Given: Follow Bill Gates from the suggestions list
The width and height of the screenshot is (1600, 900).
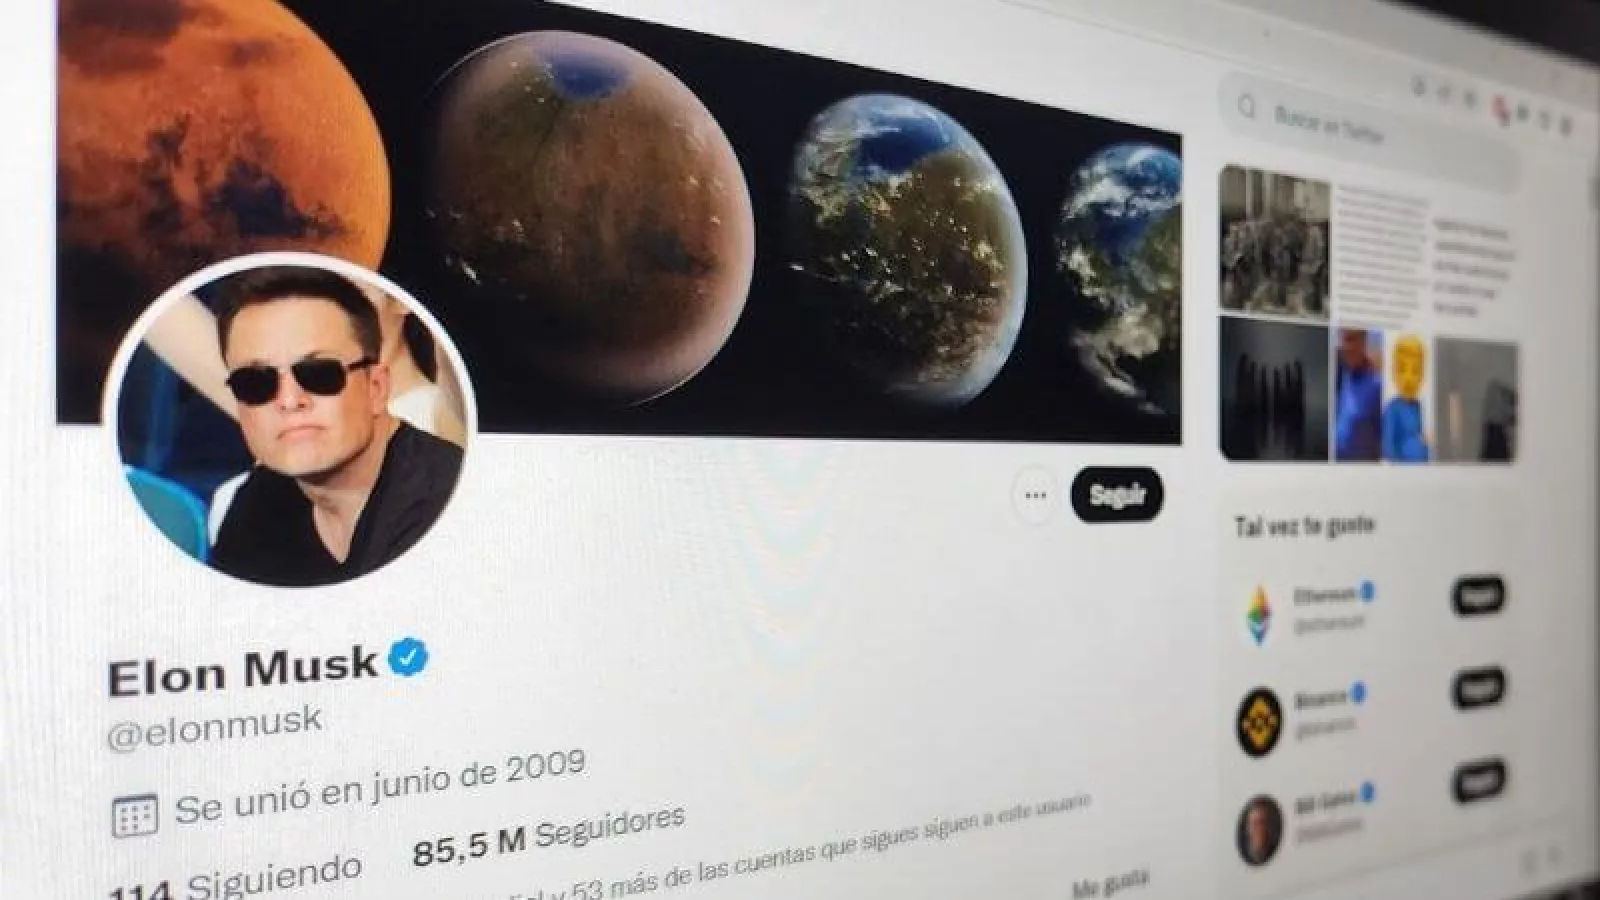Looking at the screenshot, I should [1479, 779].
